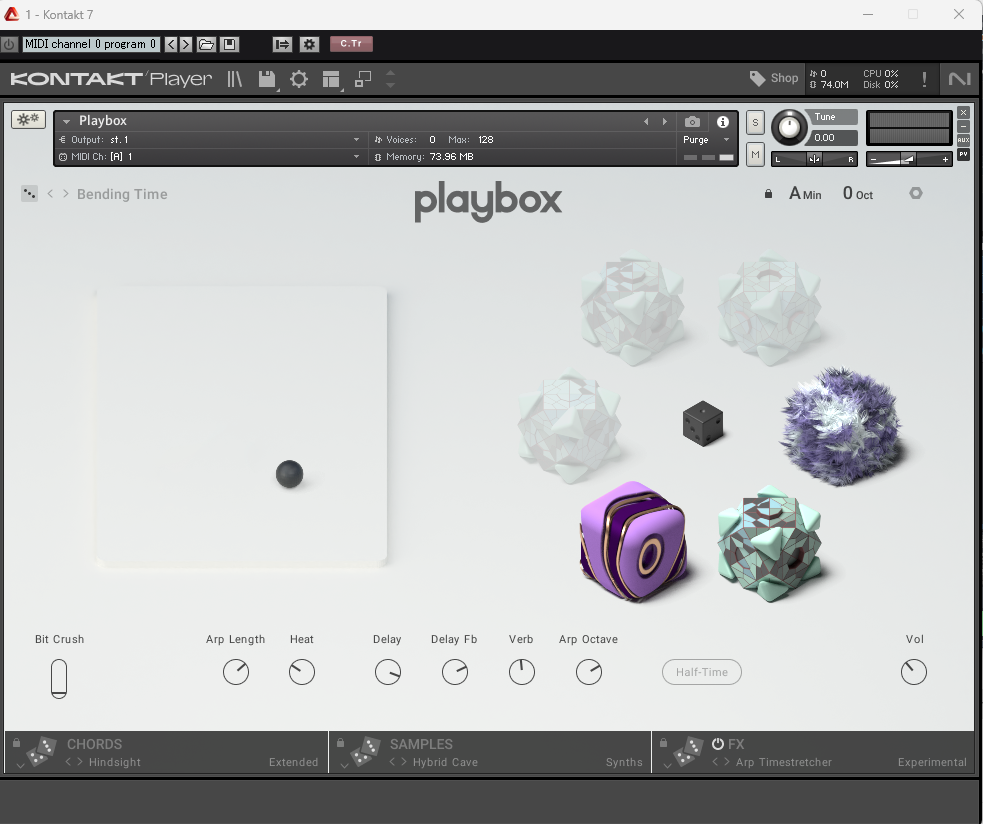Click the instrument wrench edit icon
Screen dimensions: 983x824
[x=28, y=119]
